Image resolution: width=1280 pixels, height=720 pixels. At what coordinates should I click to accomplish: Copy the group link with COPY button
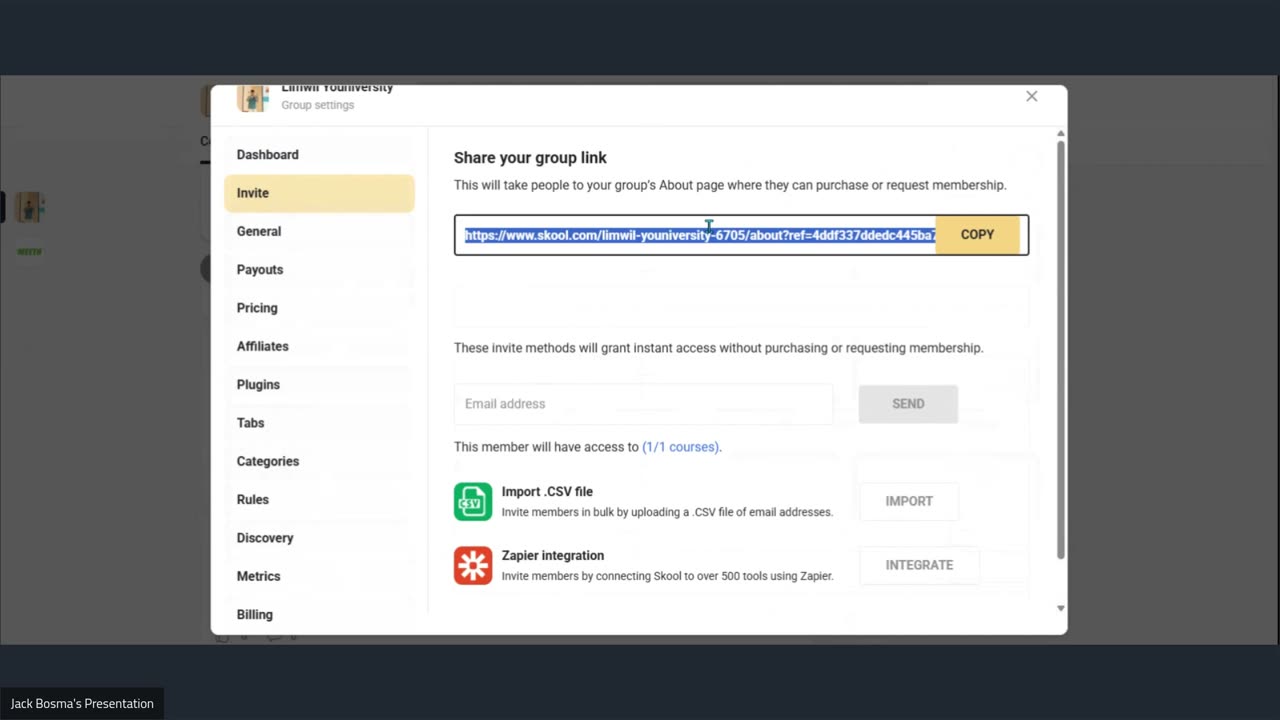coord(977,235)
